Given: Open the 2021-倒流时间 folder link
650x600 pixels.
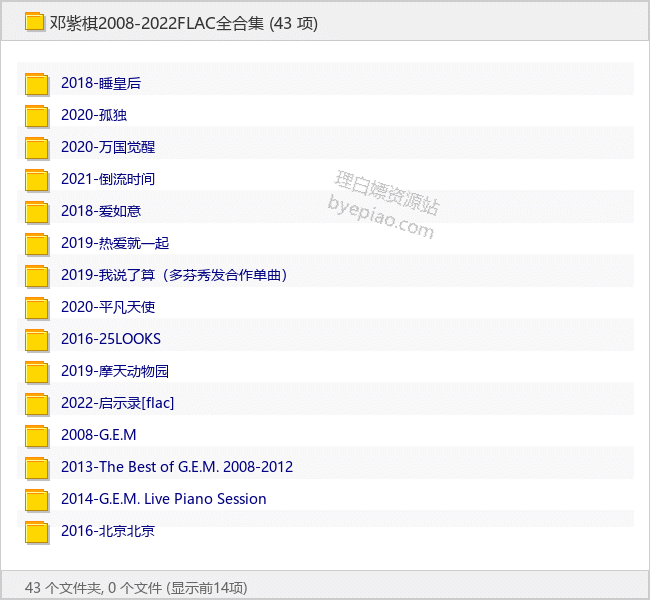Looking at the screenshot, I should [x=108, y=179].
